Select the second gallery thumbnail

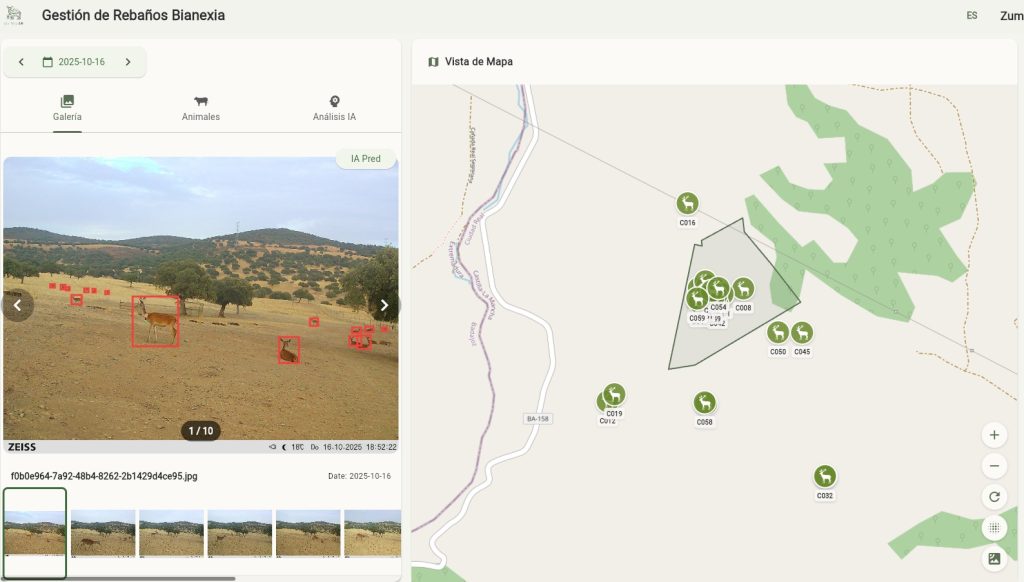coord(103,533)
